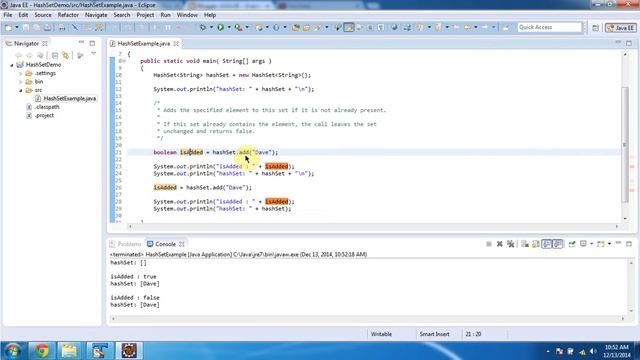Maximize the editor area
Image resolution: width=640 pixels, height=360 pixels.
pos(629,43)
